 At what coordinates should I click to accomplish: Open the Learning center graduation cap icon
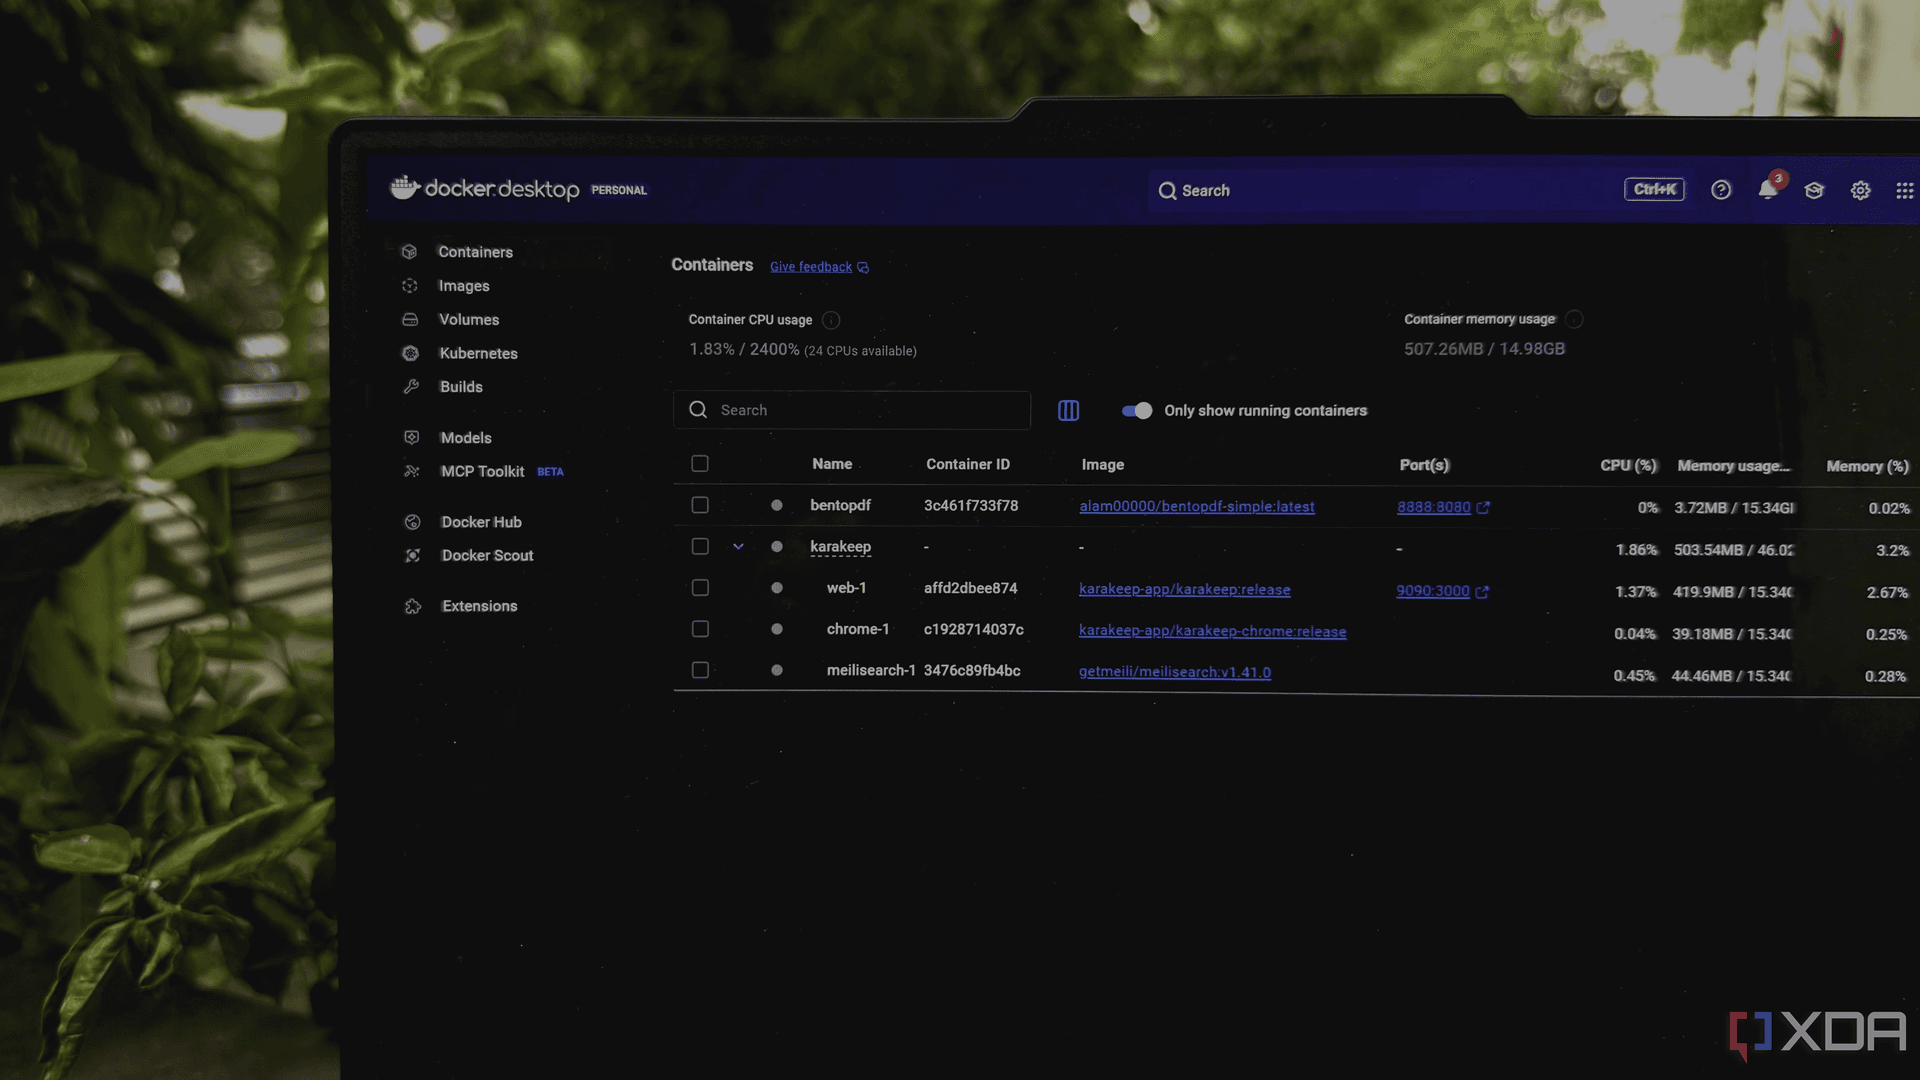click(x=1814, y=190)
